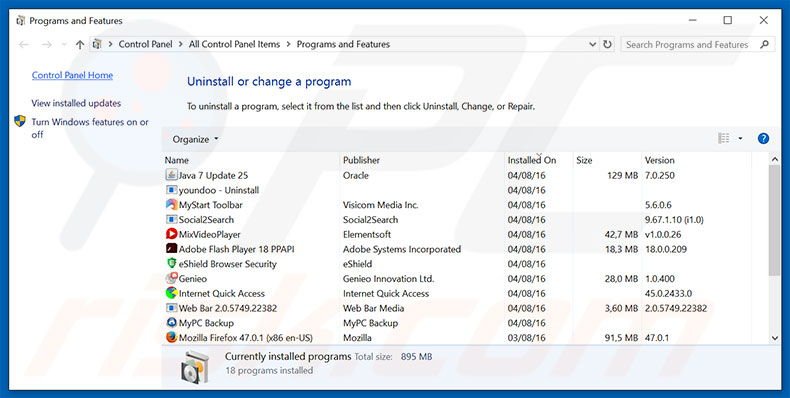The height and width of the screenshot is (398, 790).
Task: Click the scrollbar down arrow
Action: pos(775,339)
